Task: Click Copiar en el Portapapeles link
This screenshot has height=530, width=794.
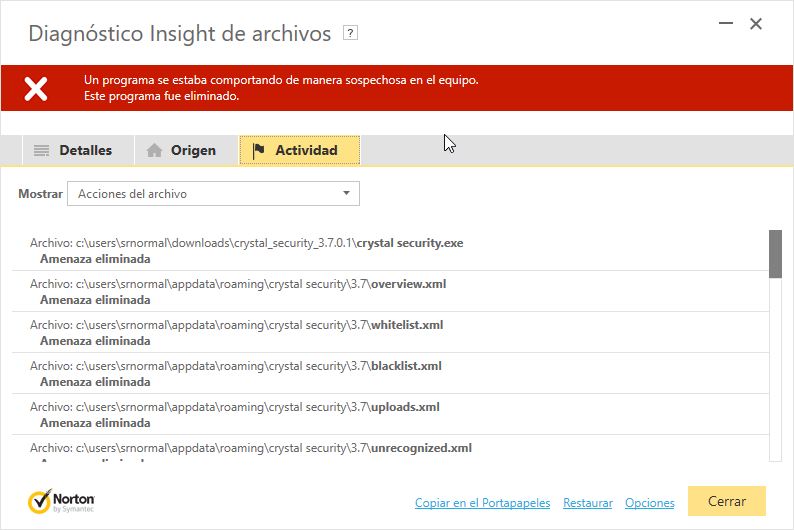Action: [483, 503]
